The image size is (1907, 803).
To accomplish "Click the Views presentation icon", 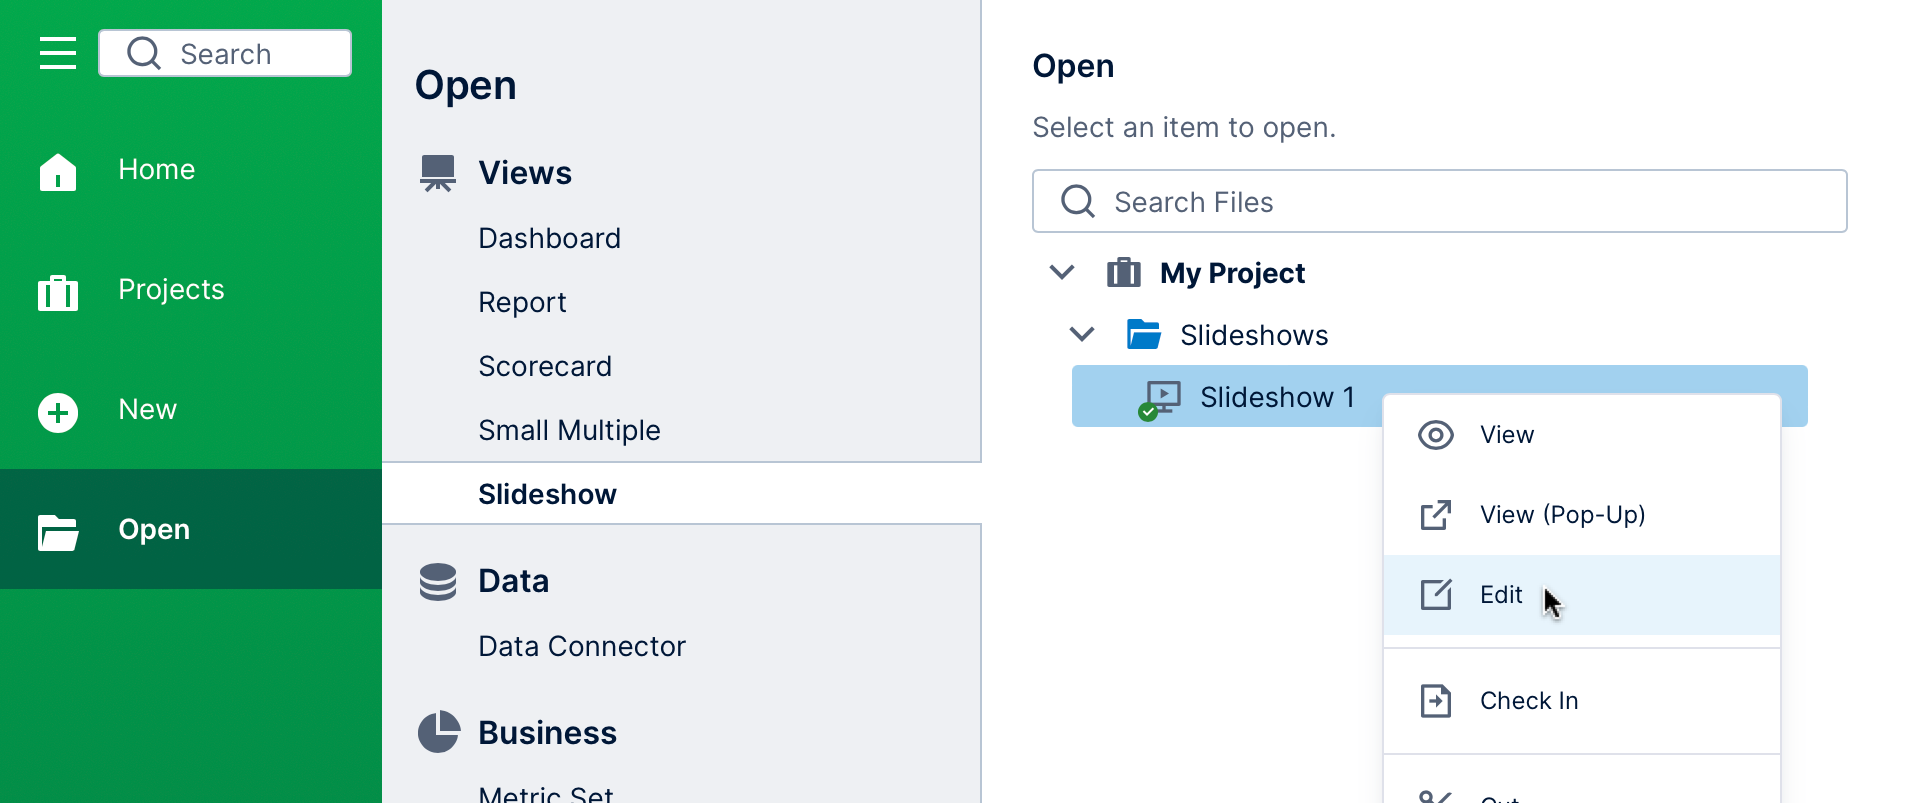I will point(438,173).
